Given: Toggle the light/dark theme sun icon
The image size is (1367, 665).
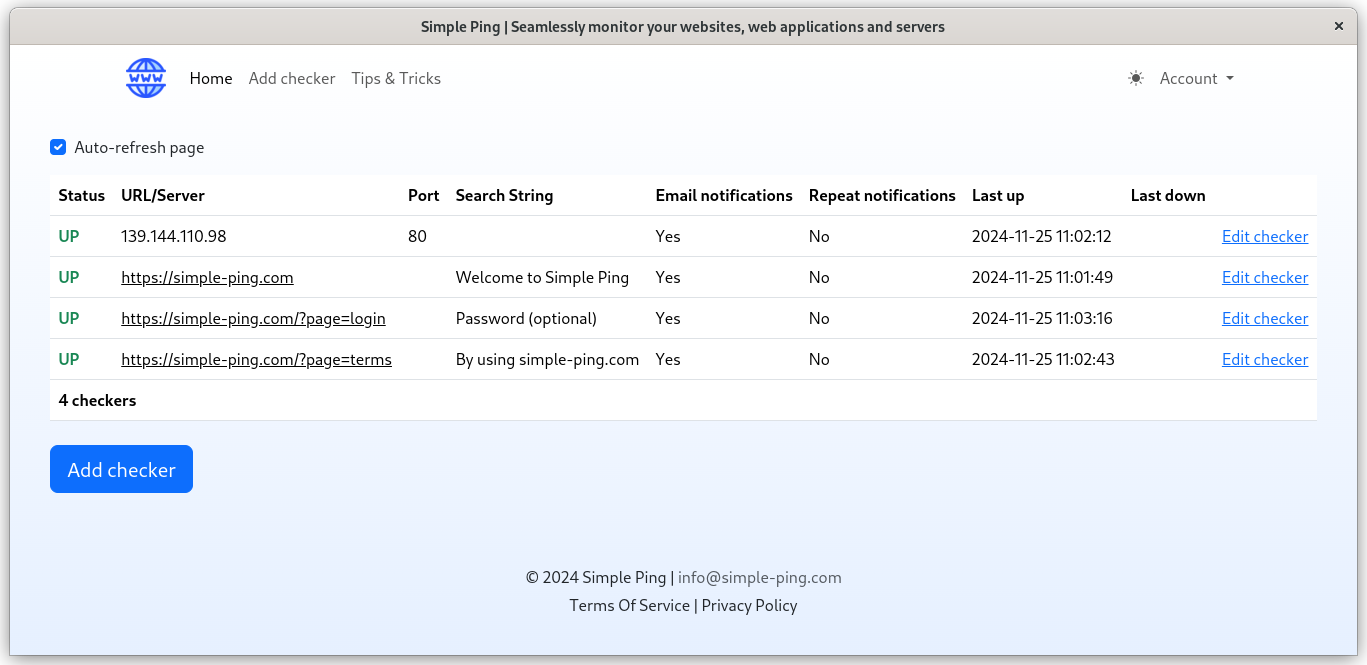Looking at the screenshot, I should (x=1135, y=78).
